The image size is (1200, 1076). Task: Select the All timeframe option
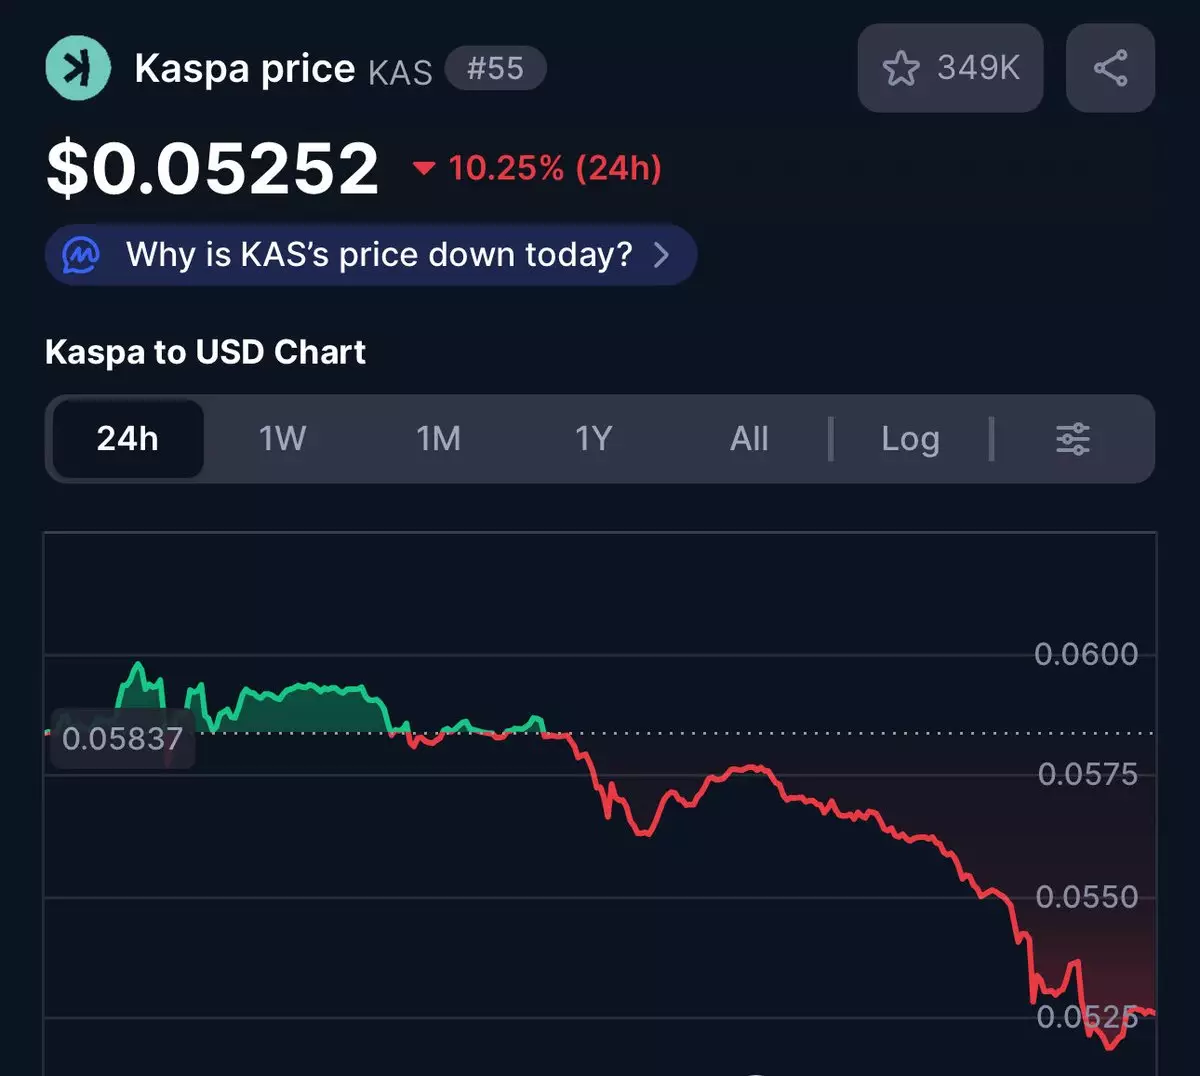pos(749,439)
